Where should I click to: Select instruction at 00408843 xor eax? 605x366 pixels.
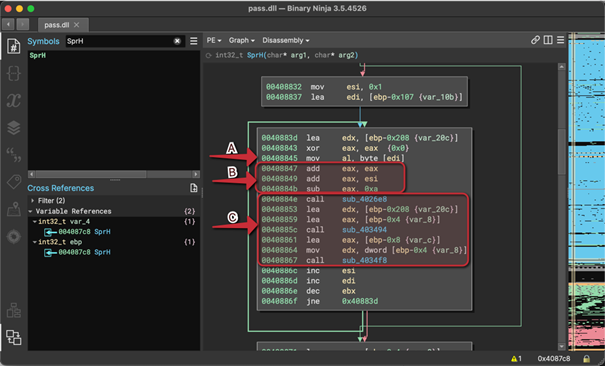coord(335,148)
